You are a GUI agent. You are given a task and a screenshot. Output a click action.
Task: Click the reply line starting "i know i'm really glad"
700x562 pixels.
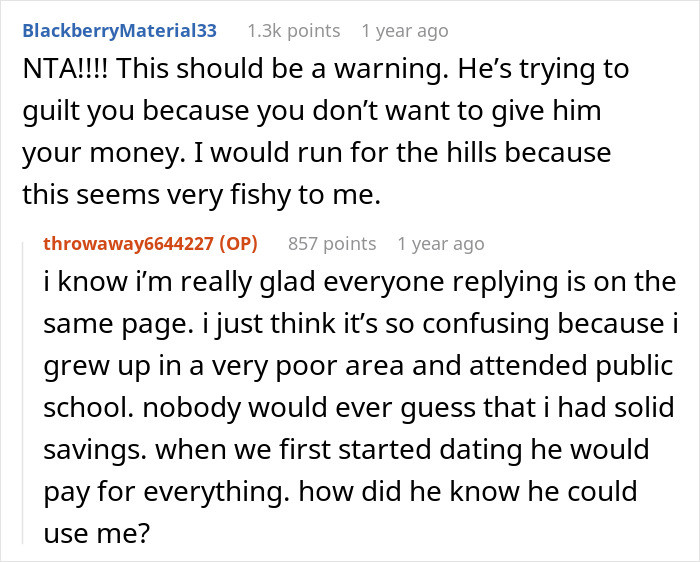point(360,281)
